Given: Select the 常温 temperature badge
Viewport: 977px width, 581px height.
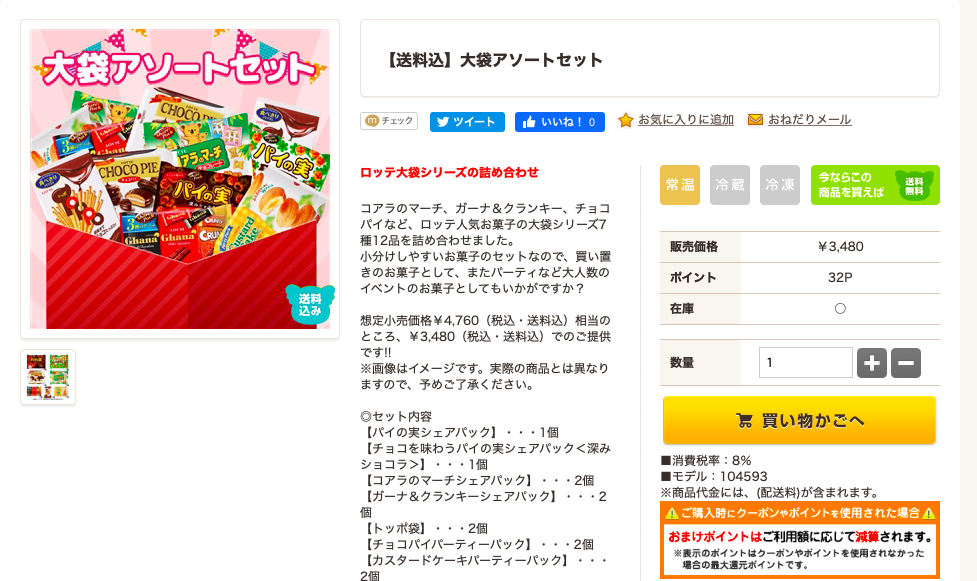Looking at the screenshot, I should coord(680,185).
